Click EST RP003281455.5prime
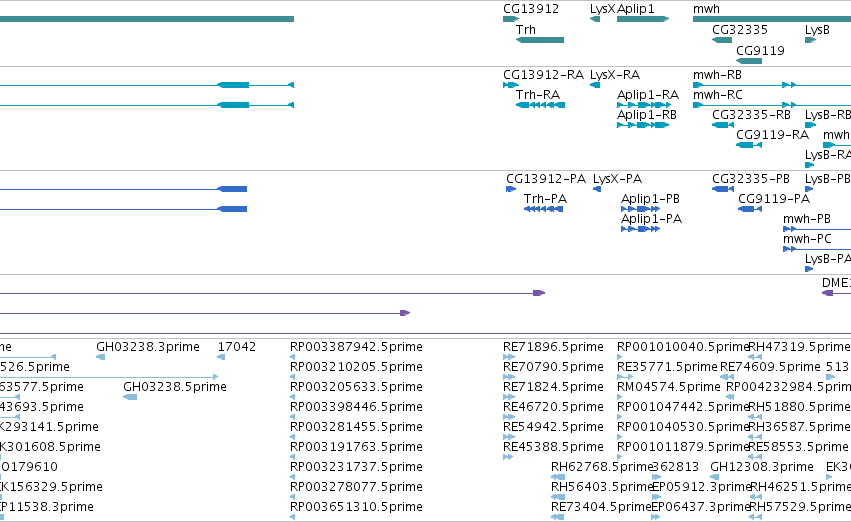The width and height of the screenshot is (851, 522). [356, 427]
